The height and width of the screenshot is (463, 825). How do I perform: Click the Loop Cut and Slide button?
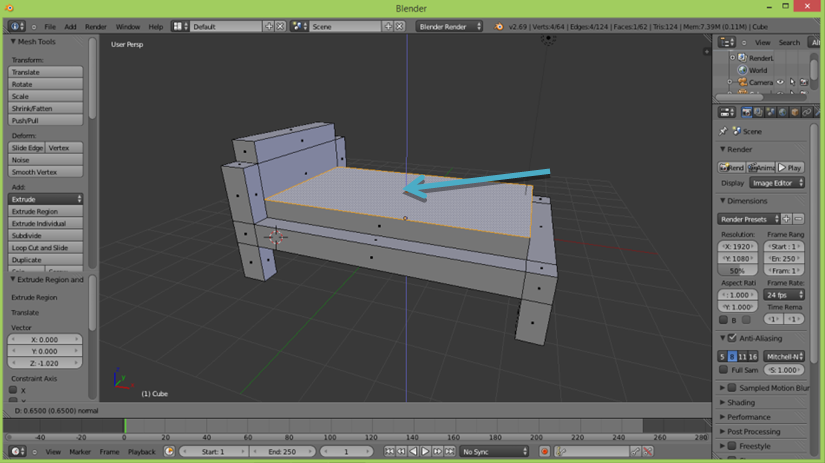click(x=45, y=248)
